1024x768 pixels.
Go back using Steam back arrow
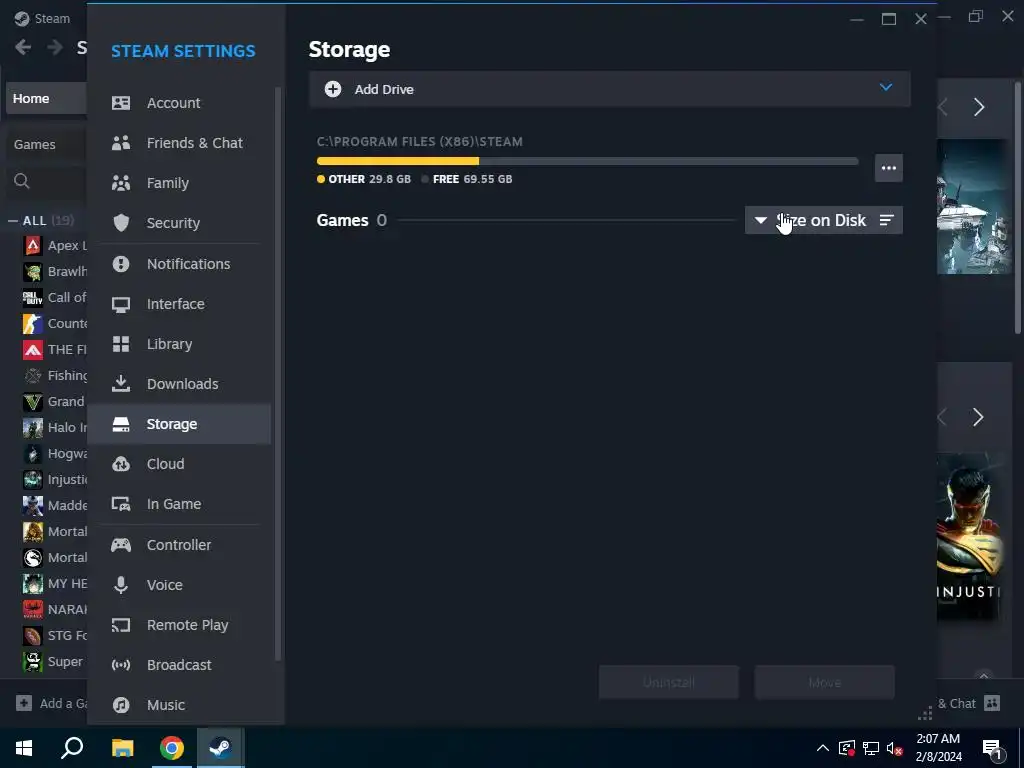point(23,47)
